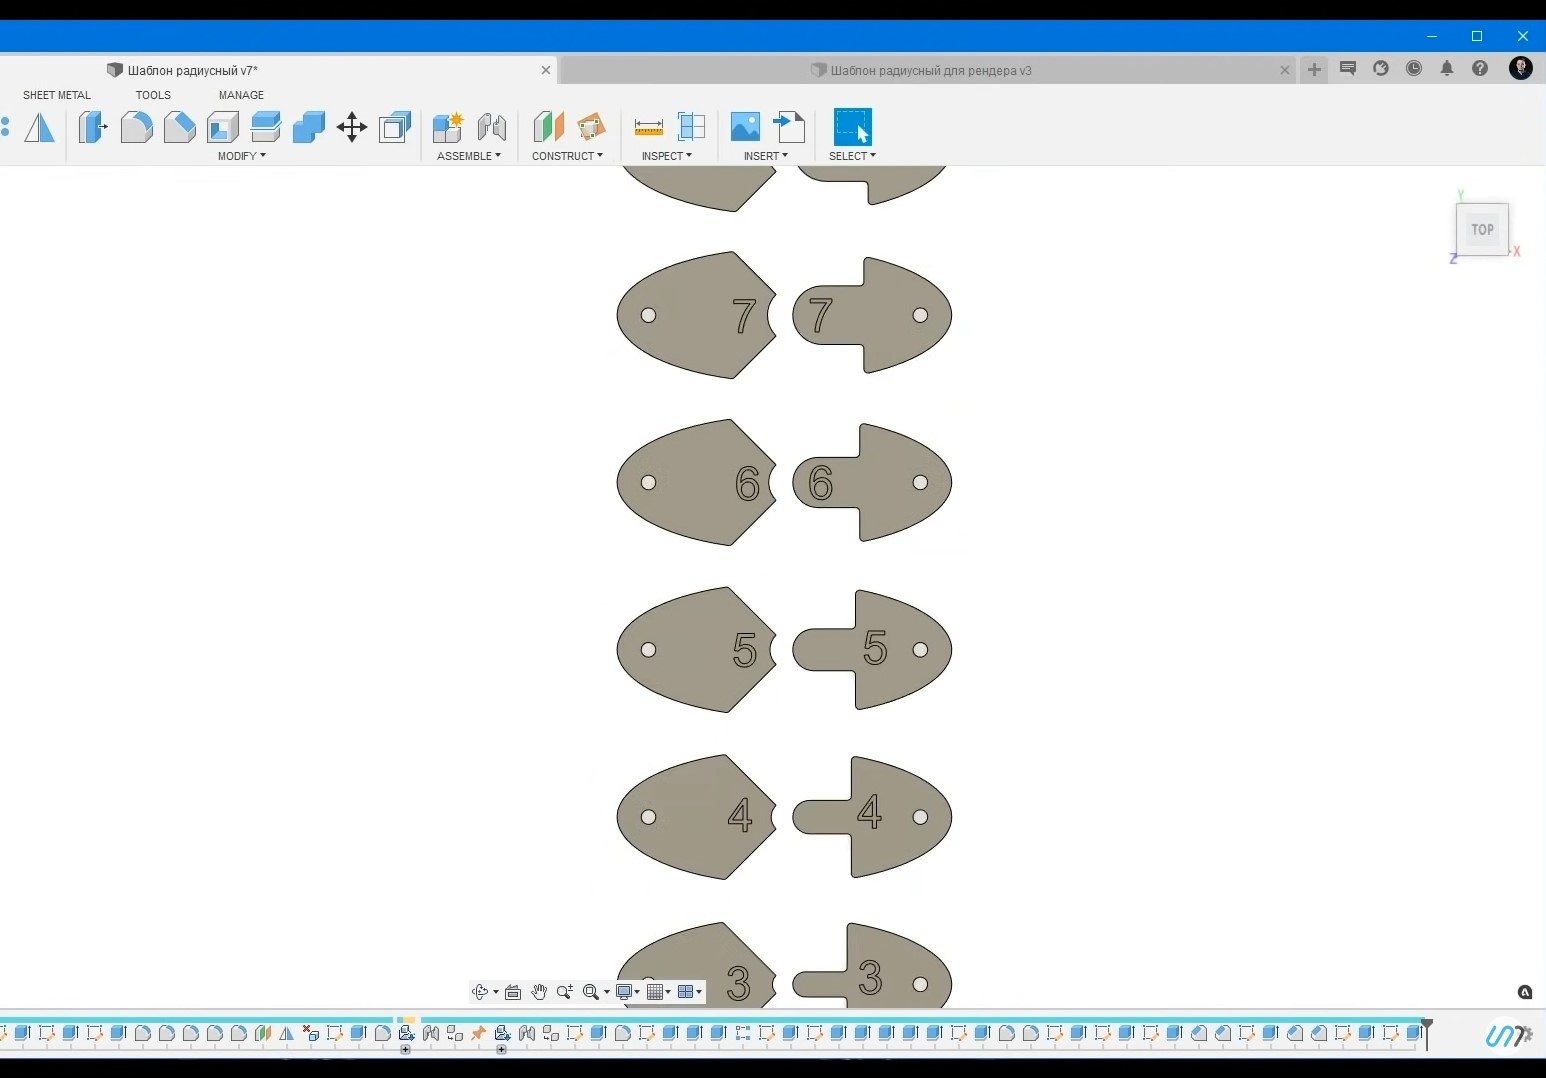1546x1078 pixels.
Task: Choose the Chamfer tool
Action: (180, 127)
